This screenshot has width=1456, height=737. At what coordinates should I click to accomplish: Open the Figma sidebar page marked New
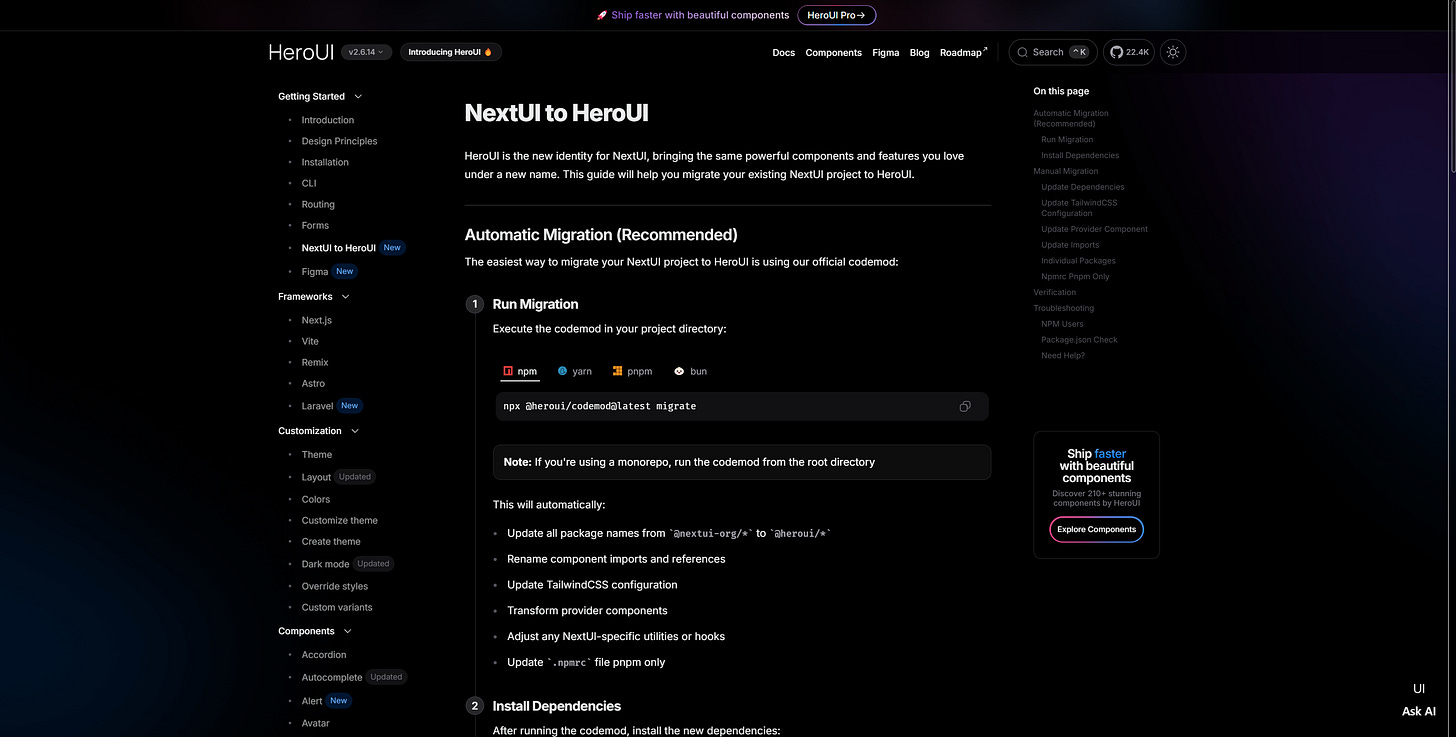coord(315,271)
